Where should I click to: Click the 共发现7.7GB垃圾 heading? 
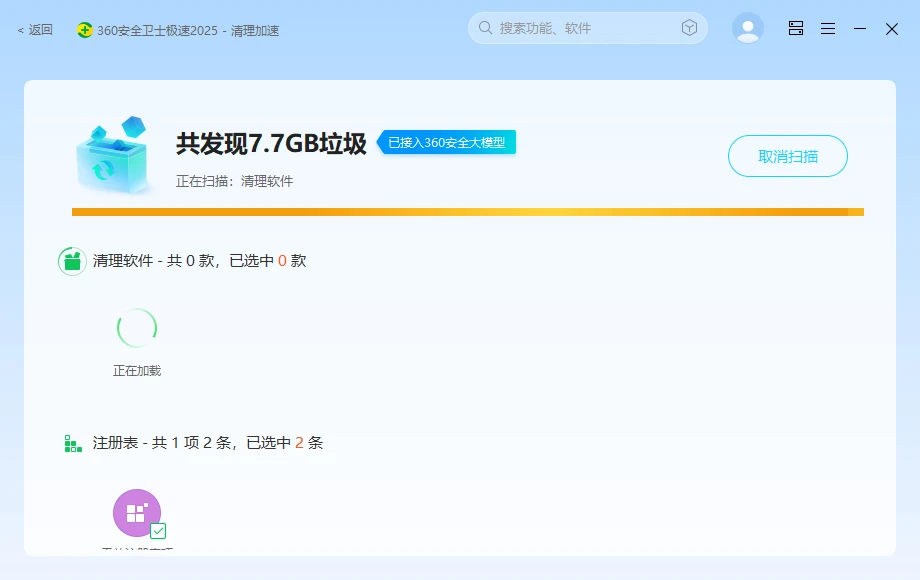[271, 144]
